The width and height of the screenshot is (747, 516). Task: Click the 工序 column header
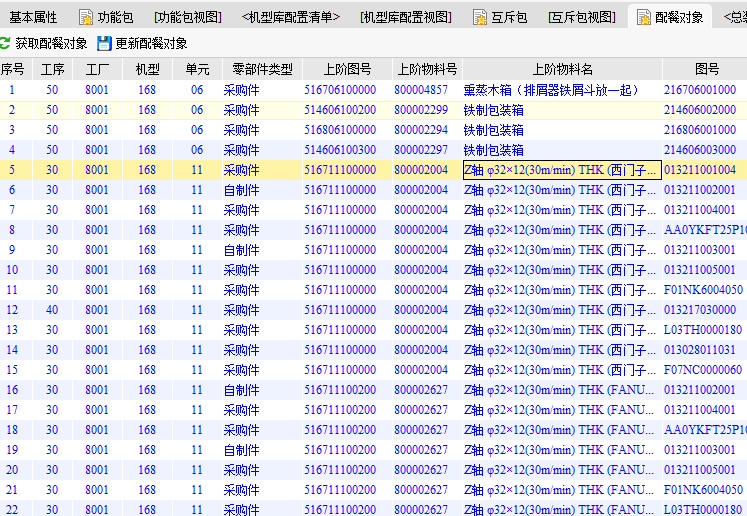52,69
